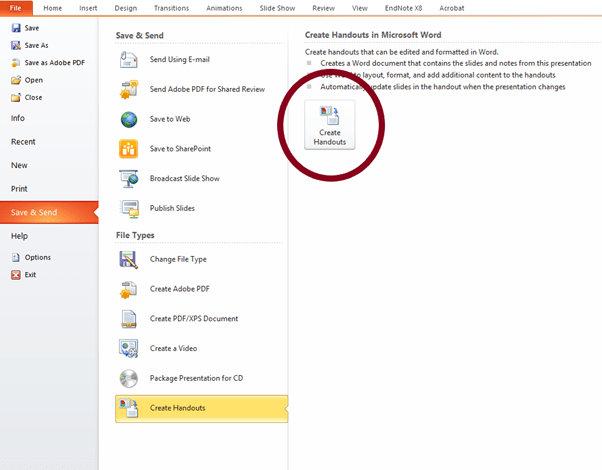The image size is (602, 470).
Task: Select the Save & Send menu item
Action: [49, 212]
